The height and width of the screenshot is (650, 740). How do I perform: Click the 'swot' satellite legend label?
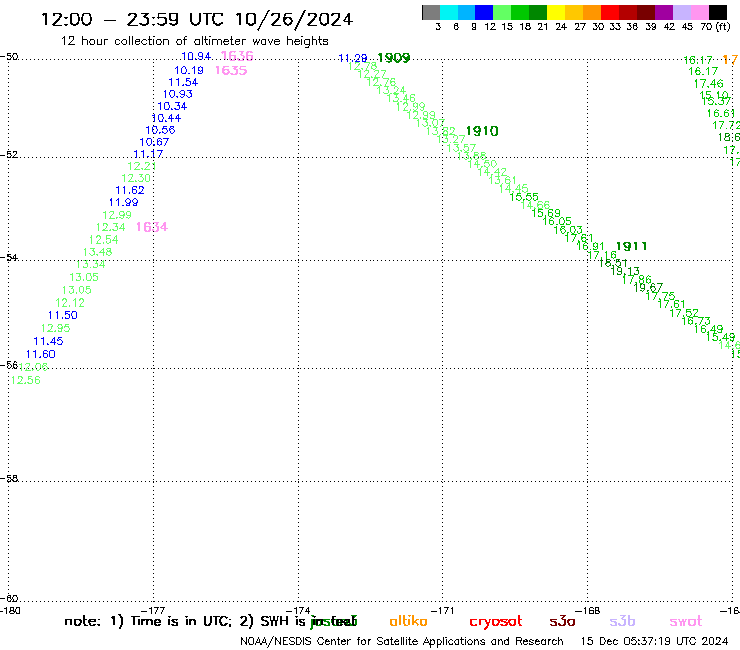coord(686,622)
